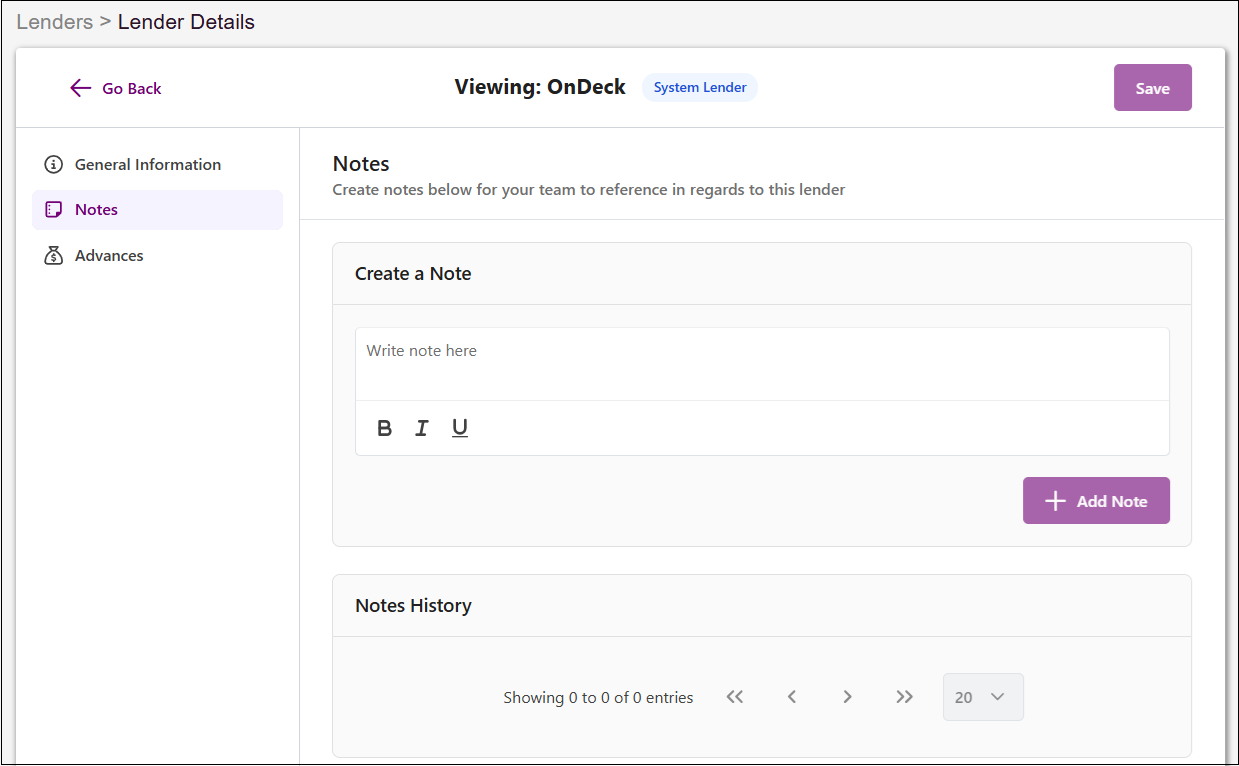Image resolution: width=1239 pixels, height=766 pixels.
Task: Toggle italic formatting in note editor
Action: pos(422,428)
